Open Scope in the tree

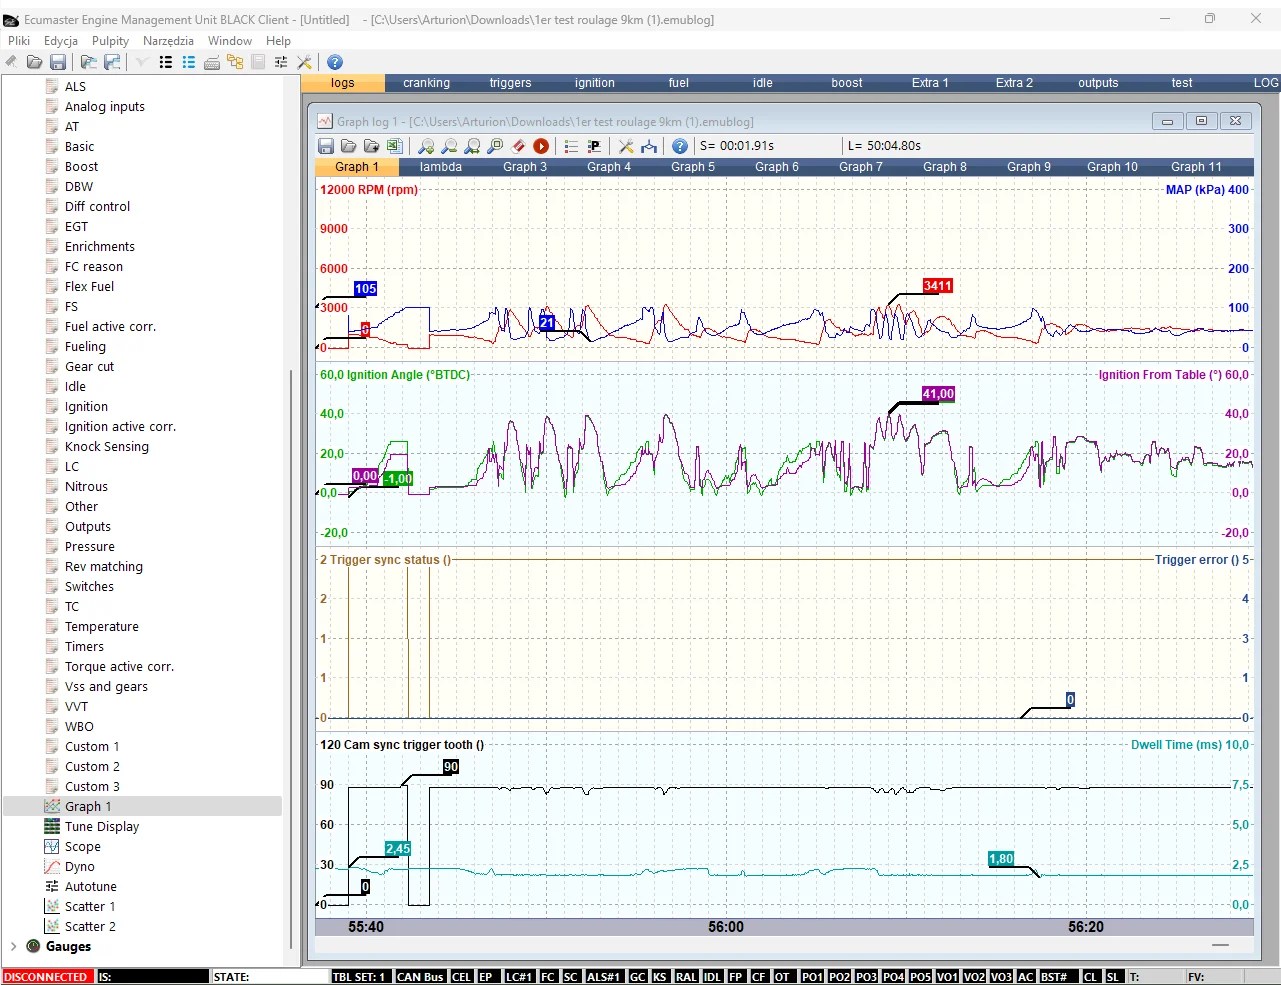(x=83, y=846)
